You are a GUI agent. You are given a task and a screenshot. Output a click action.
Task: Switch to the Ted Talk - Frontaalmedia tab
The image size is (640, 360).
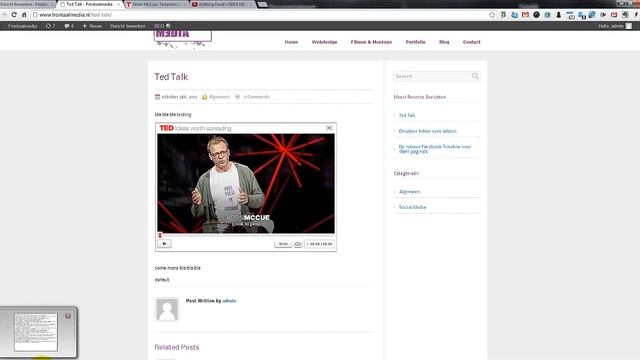[x=89, y=4]
